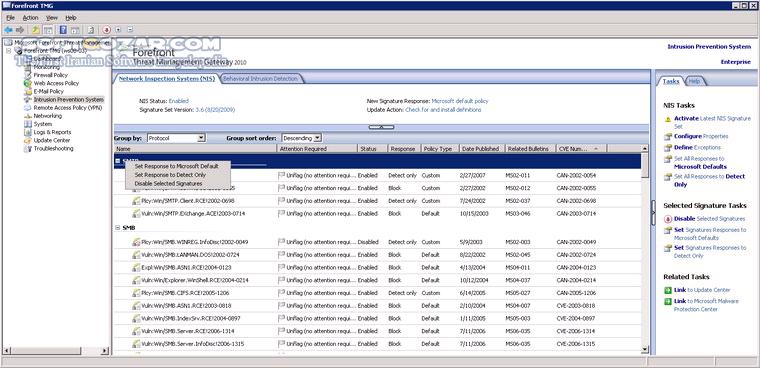Click the blue Help question mark toolbar icon

pyautogui.click(x=63, y=30)
